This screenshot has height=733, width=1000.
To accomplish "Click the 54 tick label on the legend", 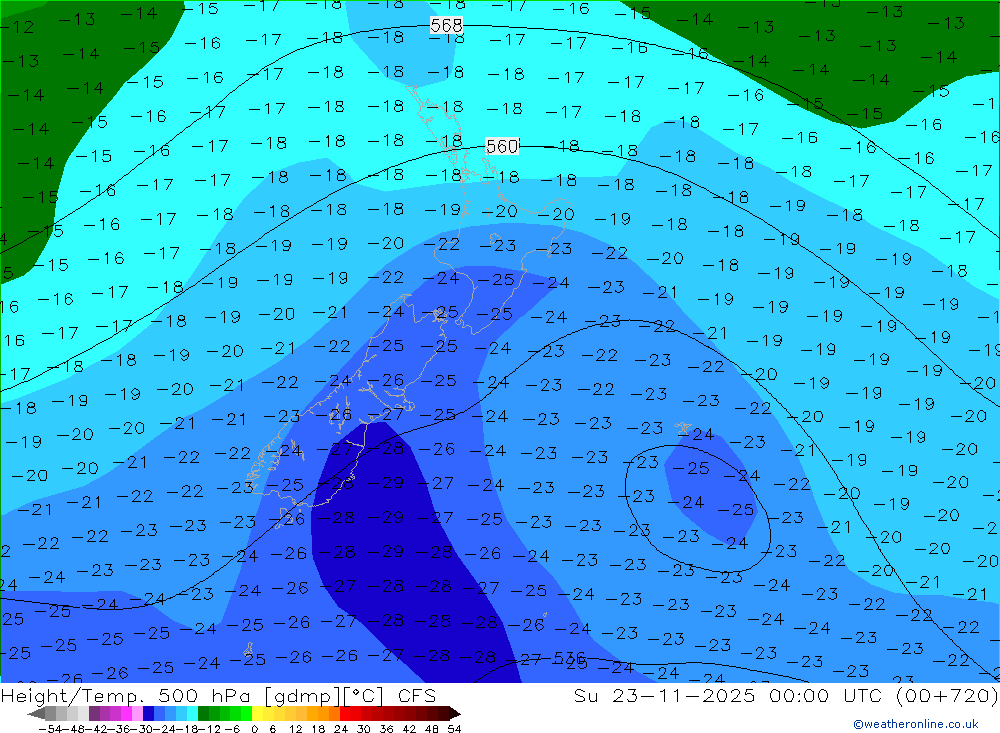I will click(x=454, y=729).
